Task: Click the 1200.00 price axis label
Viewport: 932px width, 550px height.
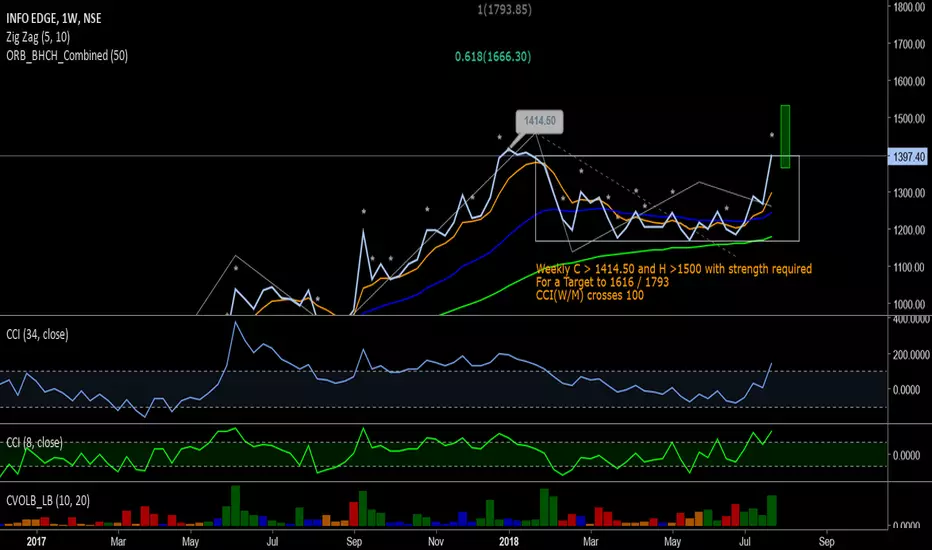Action: coord(909,230)
